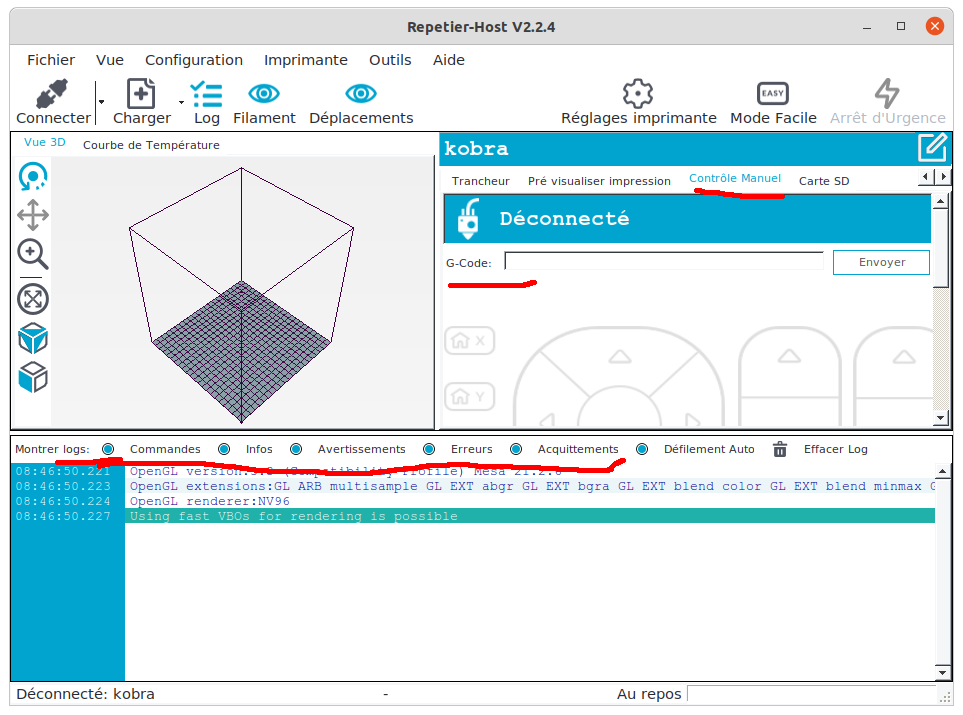Click the Home X button
Screen dimensions: 963x715
(x=470, y=341)
